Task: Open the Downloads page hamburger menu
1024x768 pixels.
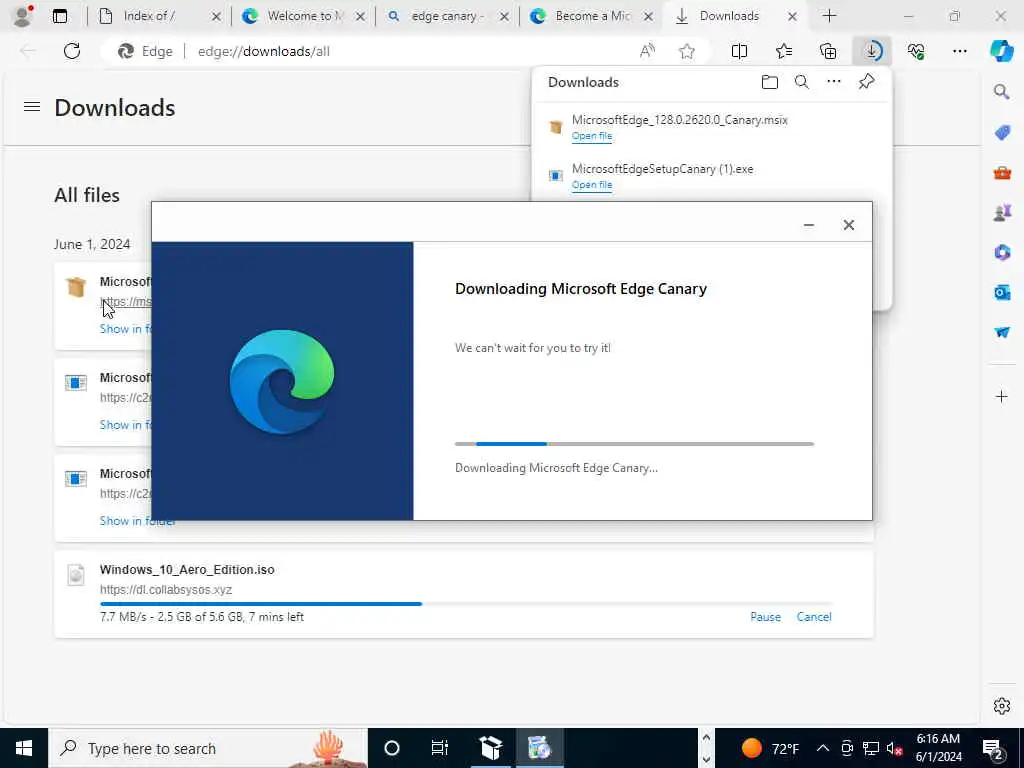Action: coord(32,106)
